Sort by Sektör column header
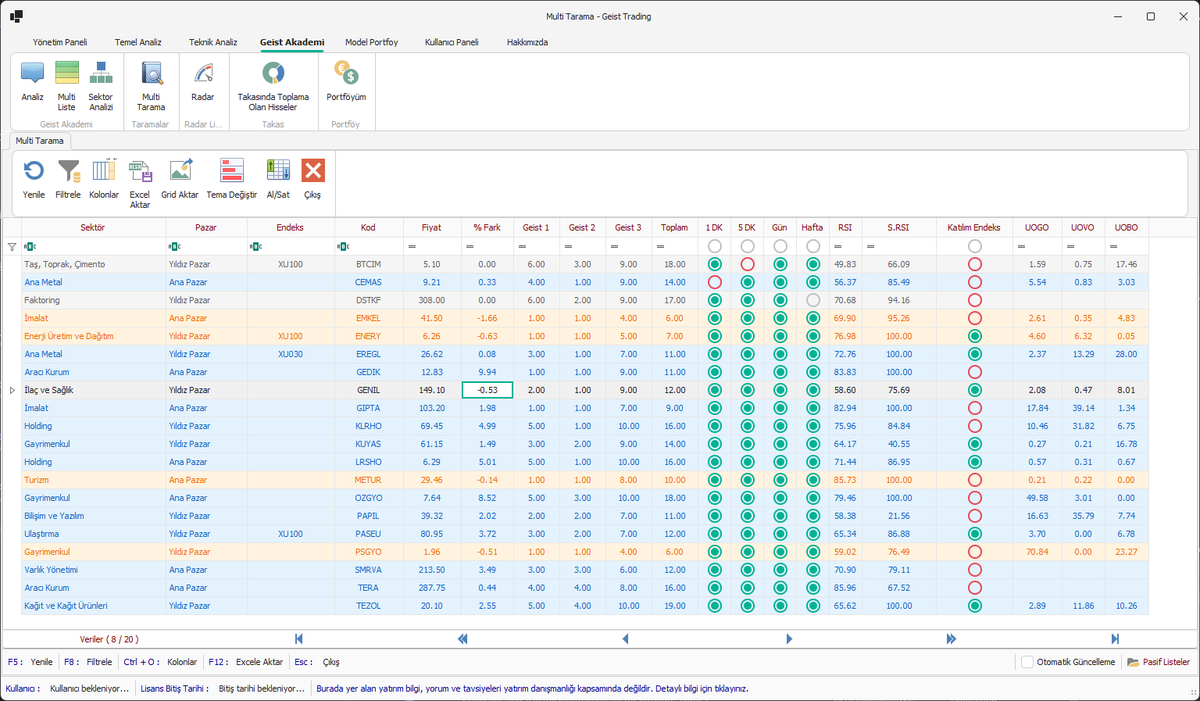The height and width of the screenshot is (701, 1200). (x=93, y=228)
